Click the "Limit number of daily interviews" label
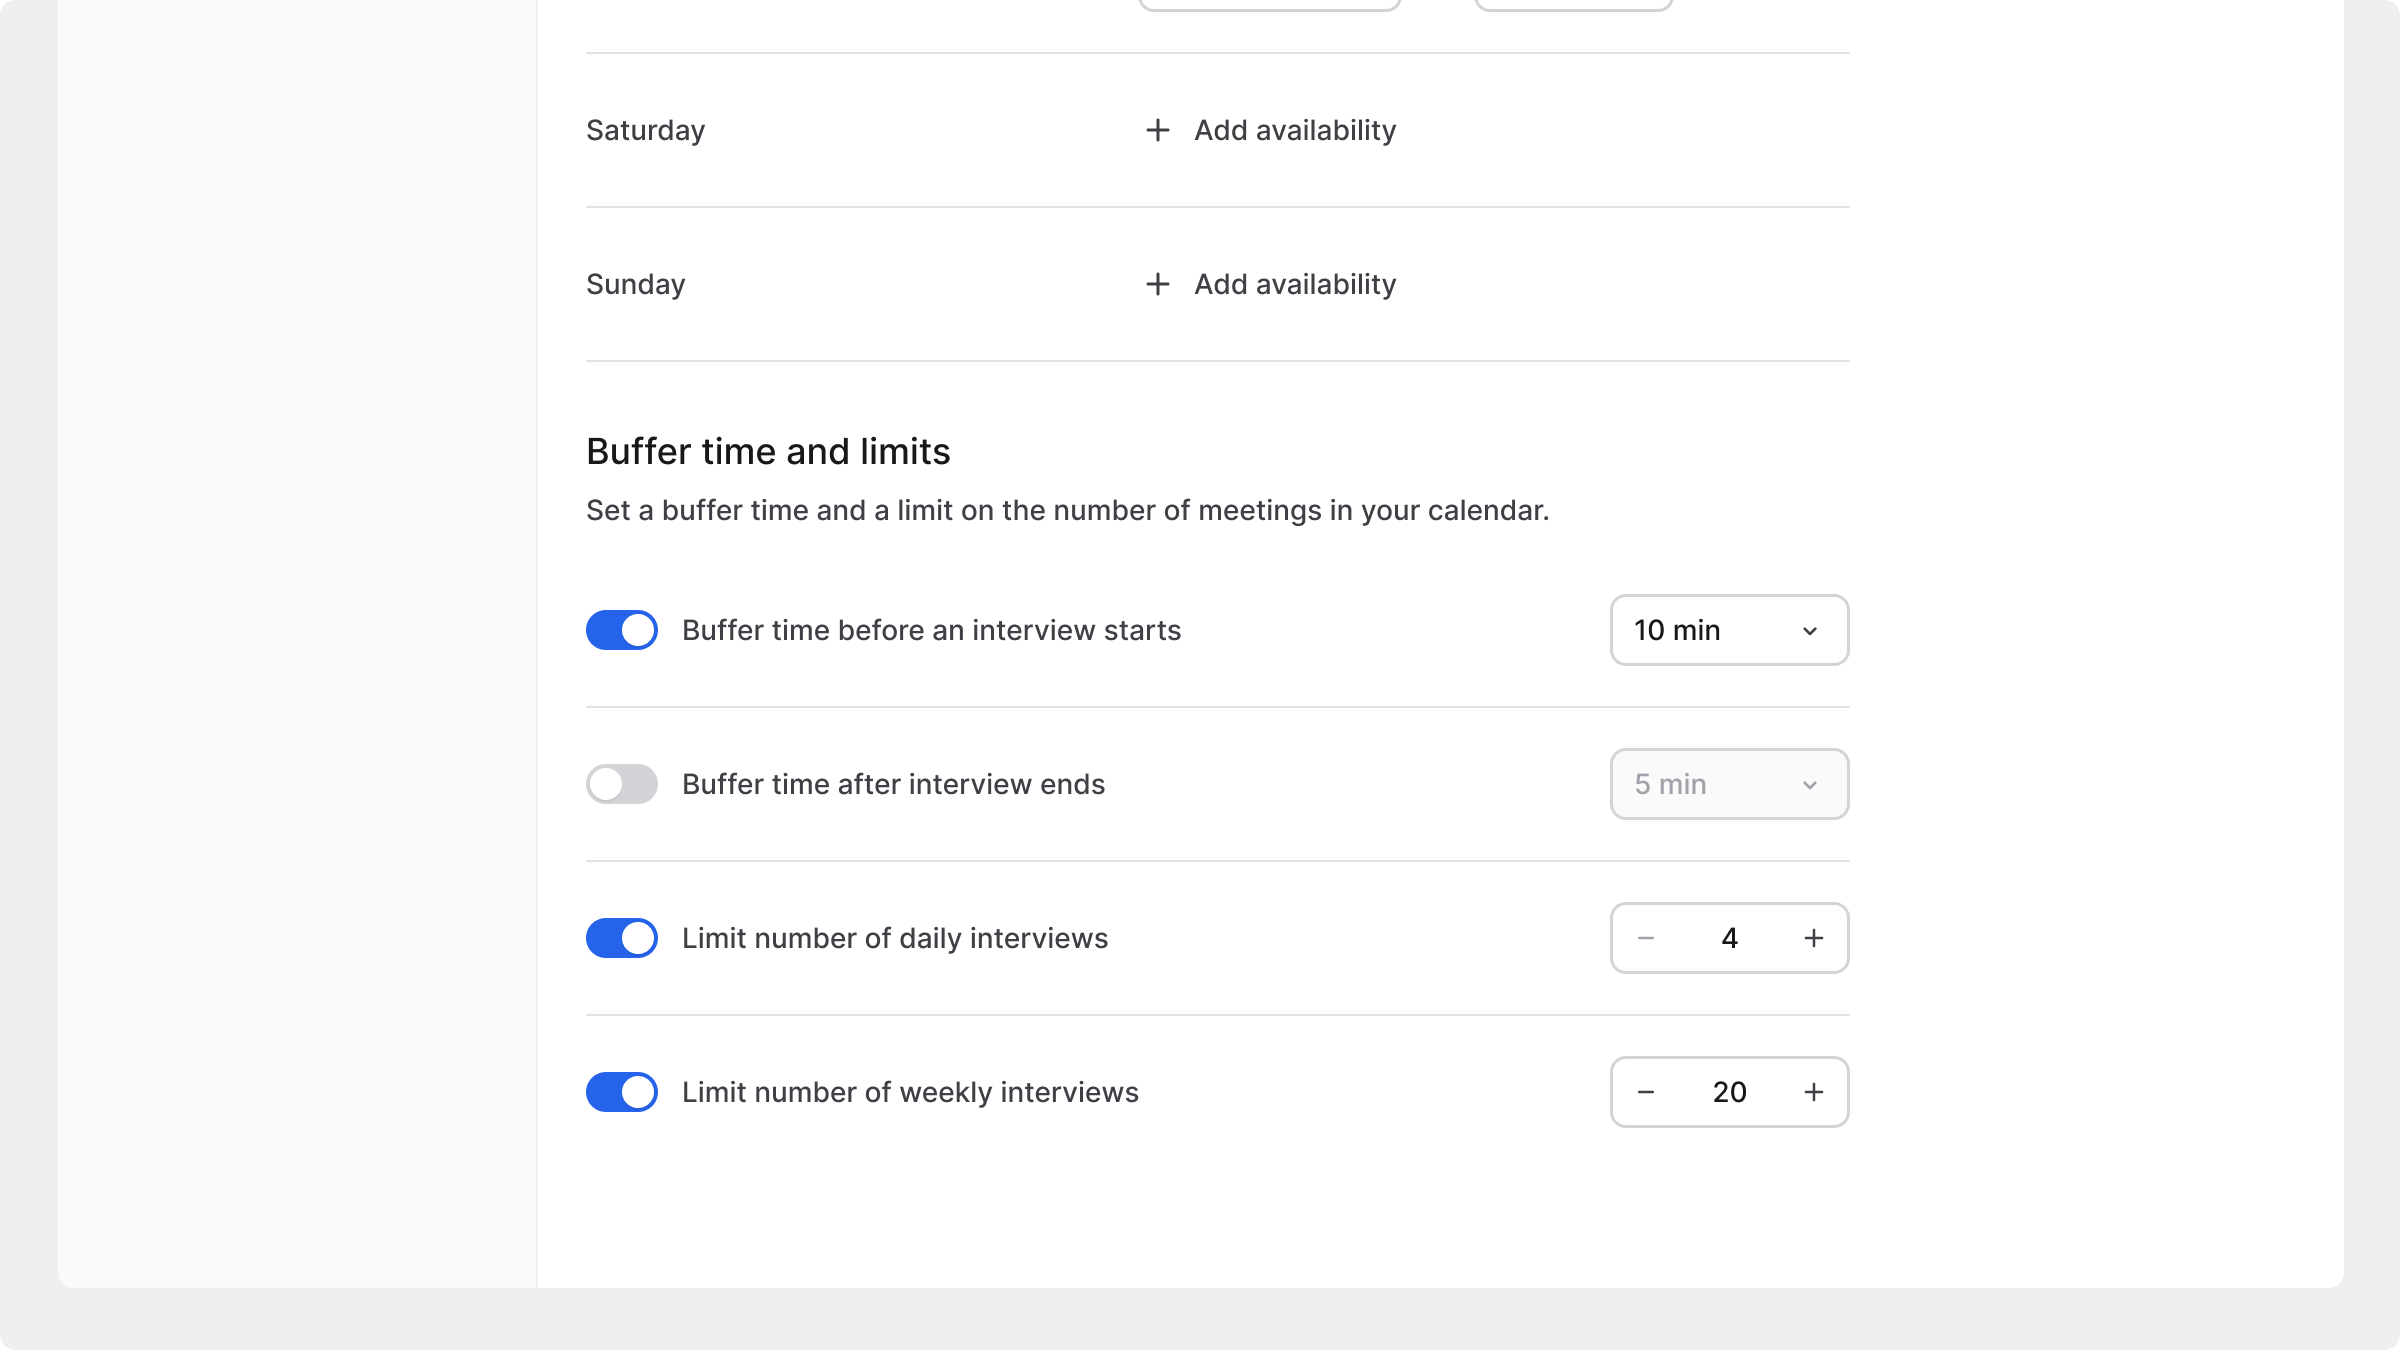 tap(895, 938)
